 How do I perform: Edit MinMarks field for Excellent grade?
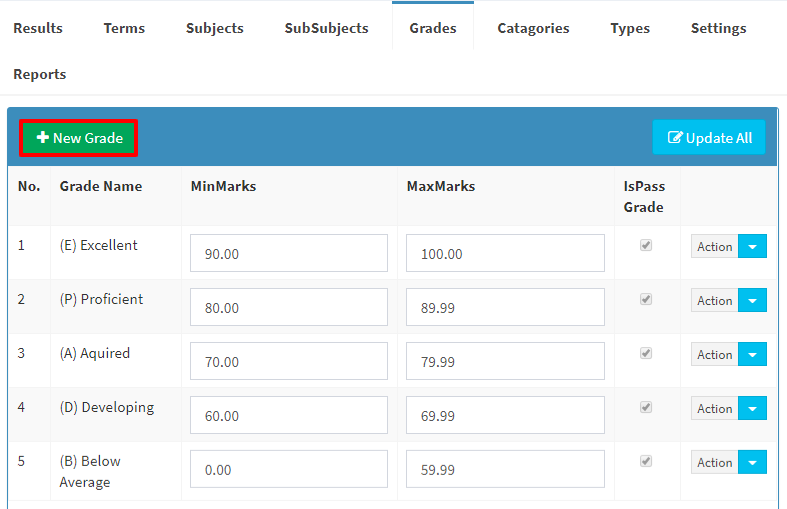(289, 253)
